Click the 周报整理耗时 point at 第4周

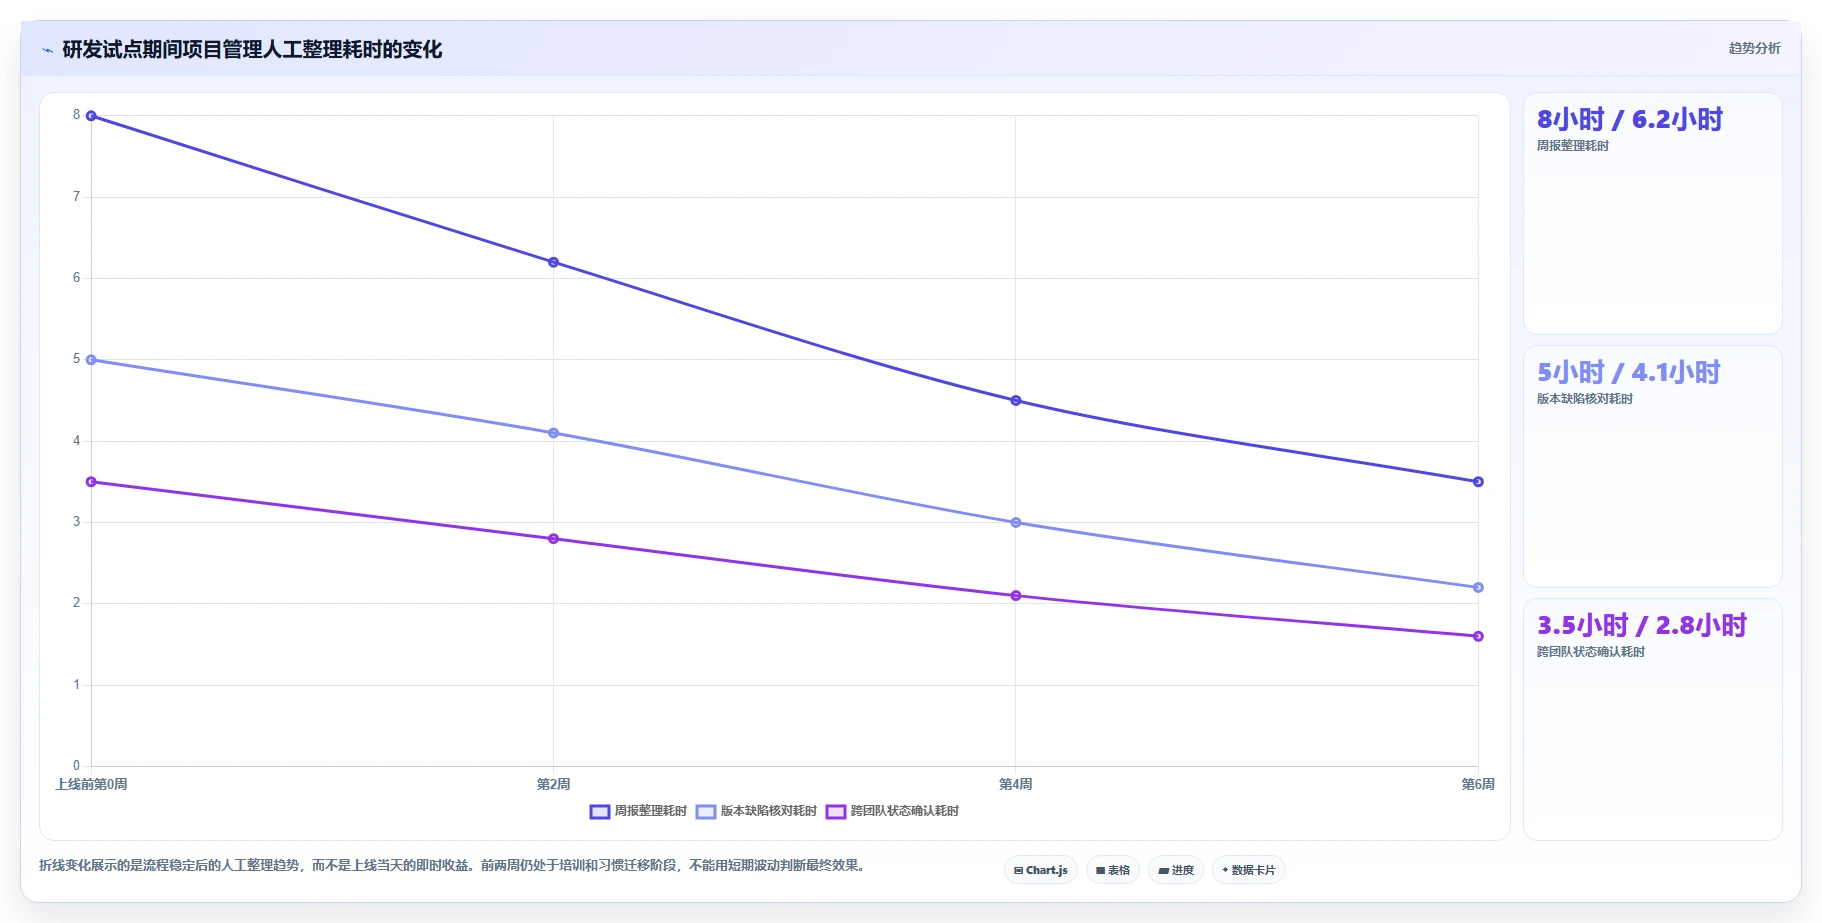1016,400
